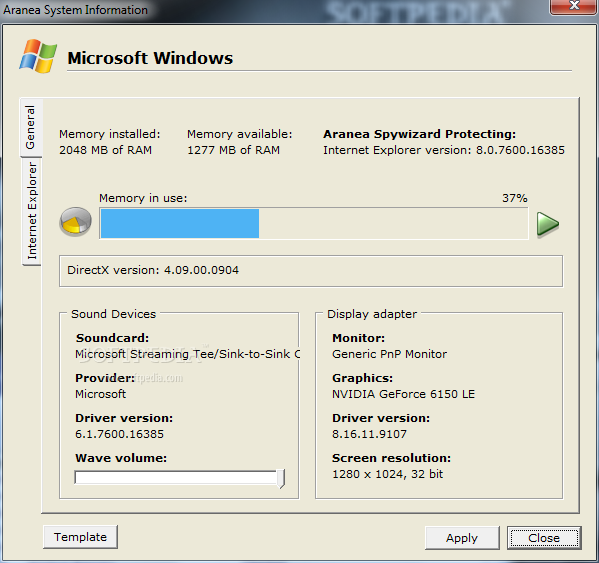Image resolution: width=599 pixels, height=563 pixels.
Task: Click the Memory in use progress bar
Action: (314, 223)
